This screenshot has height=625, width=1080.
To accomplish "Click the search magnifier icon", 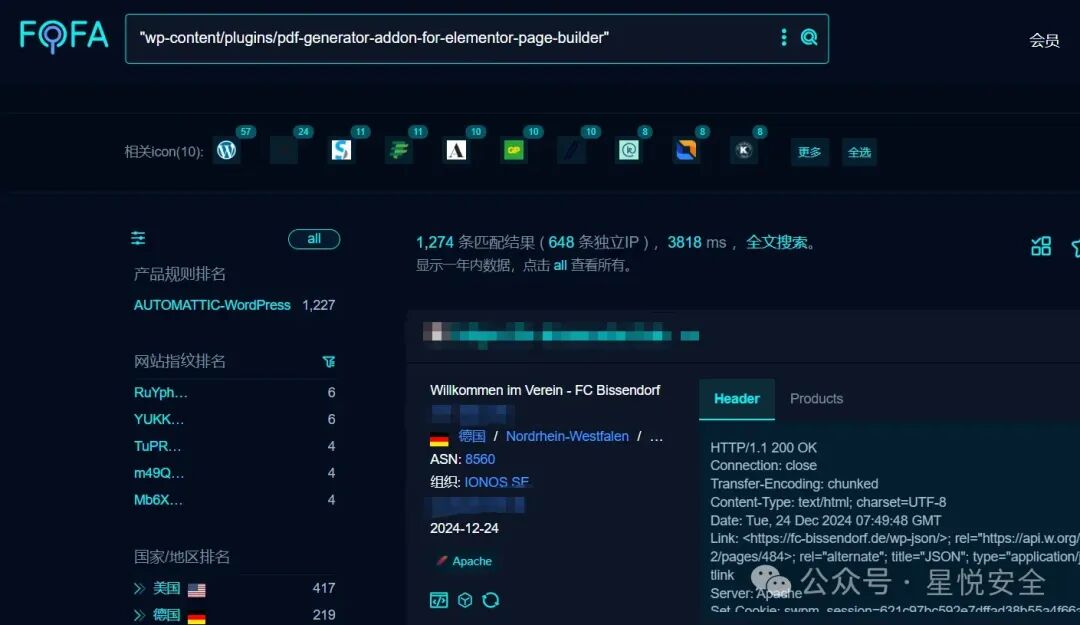I will pyautogui.click(x=809, y=37).
